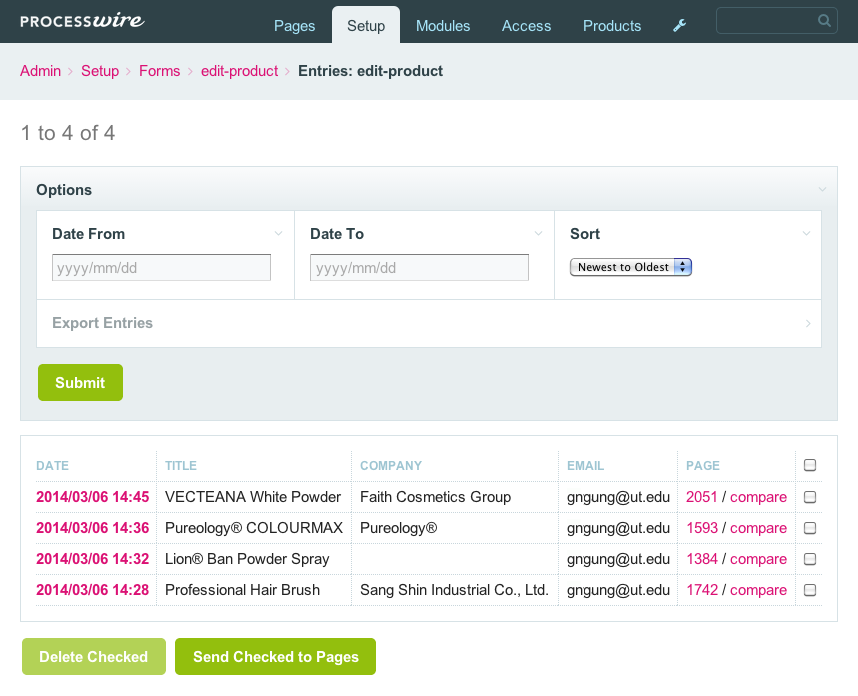Image resolution: width=858 pixels, height=696 pixels.
Task: Collapse the Date To field chevron
Action: 538,234
